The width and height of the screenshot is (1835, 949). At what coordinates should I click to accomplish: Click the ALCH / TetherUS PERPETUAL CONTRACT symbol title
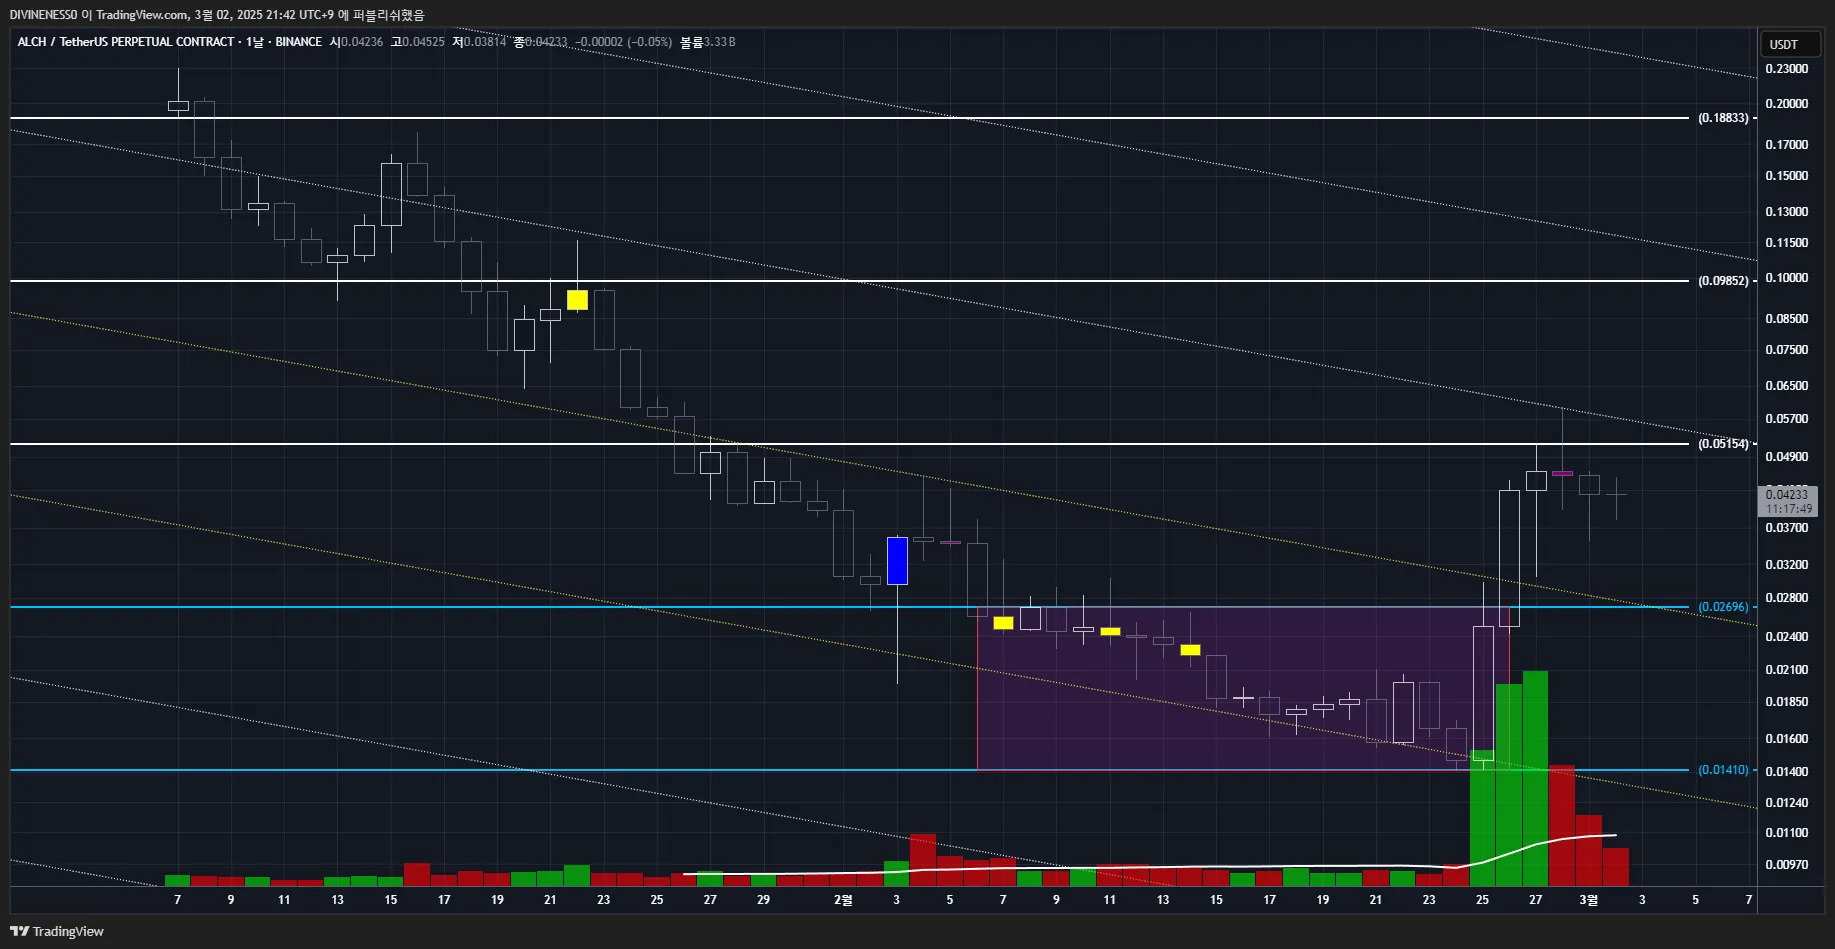click(125, 42)
